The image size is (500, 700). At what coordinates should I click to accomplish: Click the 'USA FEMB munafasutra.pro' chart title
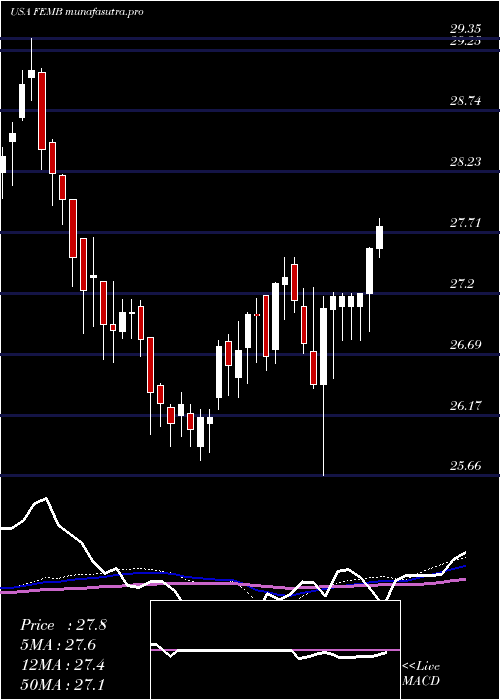pyautogui.click(x=76, y=12)
